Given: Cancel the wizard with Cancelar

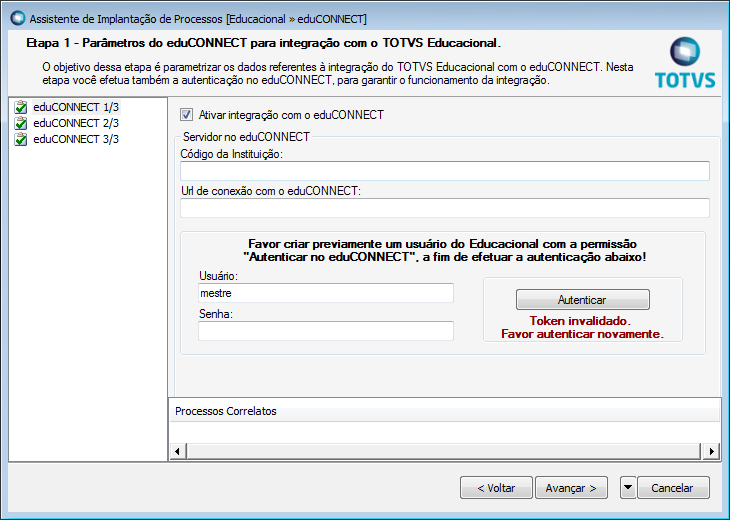Looking at the screenshot, I should 672,488.
